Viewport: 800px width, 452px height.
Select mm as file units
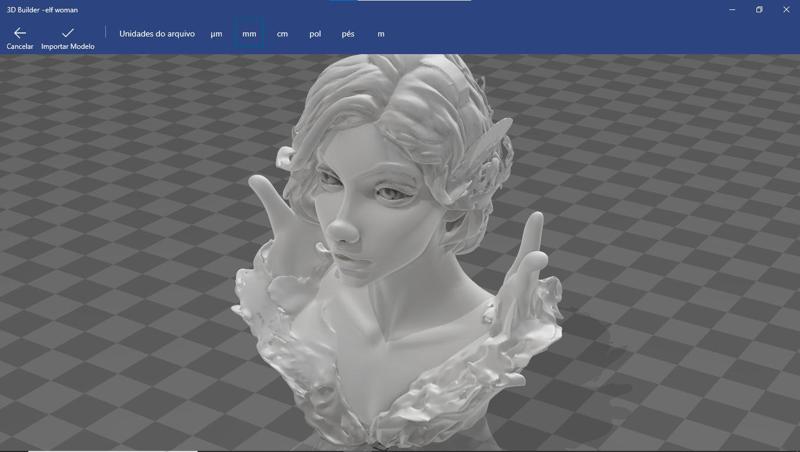coord(249,34)
